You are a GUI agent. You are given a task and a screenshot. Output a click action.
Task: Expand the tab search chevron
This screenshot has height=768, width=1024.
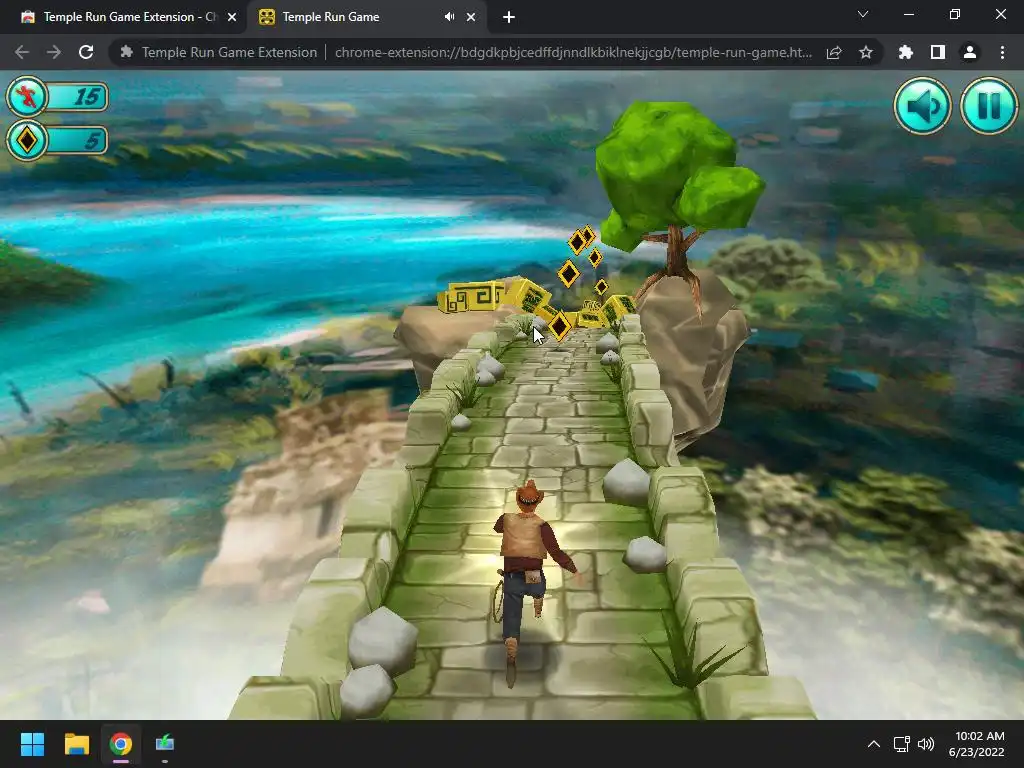click(863, 14)
